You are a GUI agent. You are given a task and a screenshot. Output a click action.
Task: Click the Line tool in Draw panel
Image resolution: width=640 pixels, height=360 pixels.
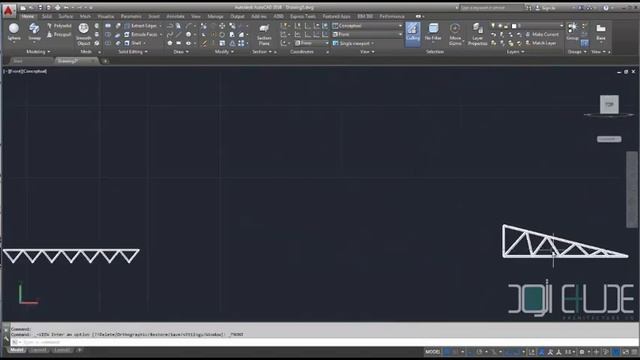tap(178, 35)
